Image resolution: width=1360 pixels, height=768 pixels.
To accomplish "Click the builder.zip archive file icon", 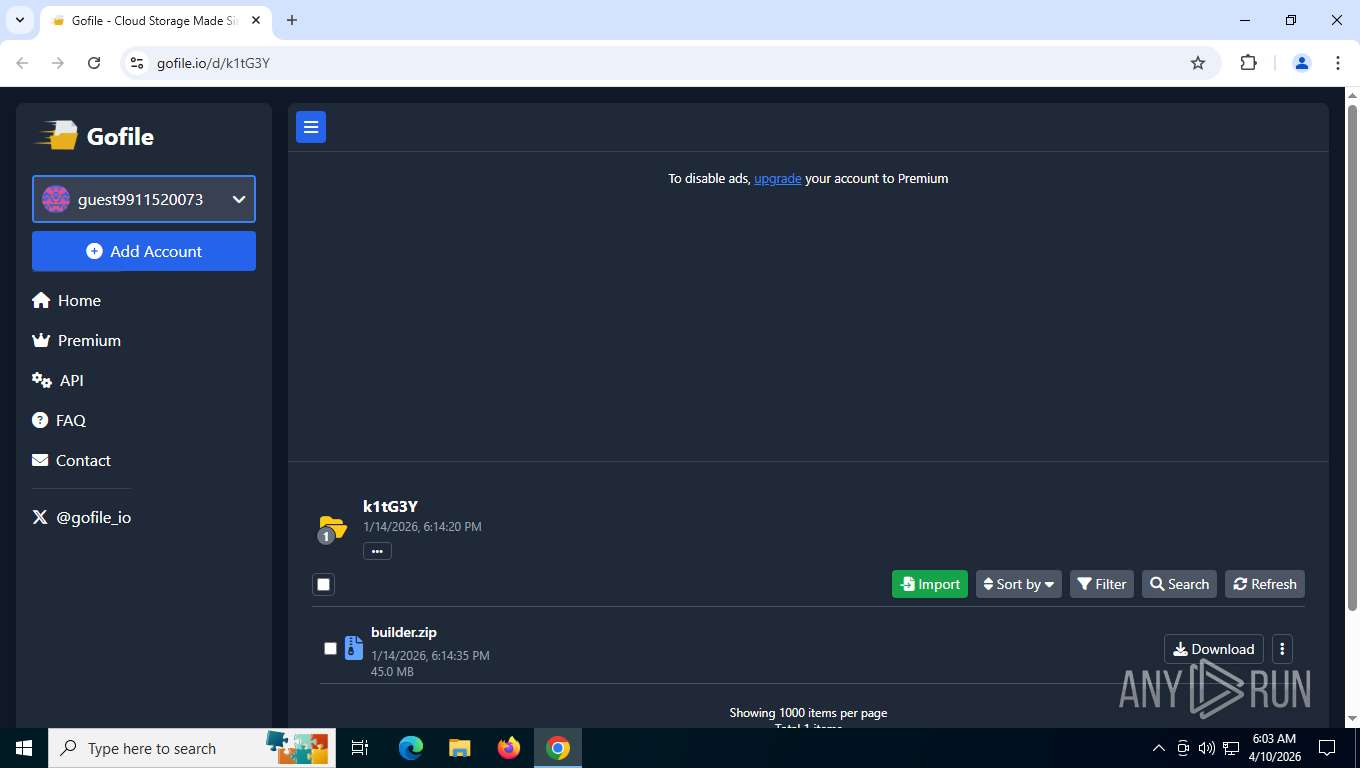I will click(353, 648).
